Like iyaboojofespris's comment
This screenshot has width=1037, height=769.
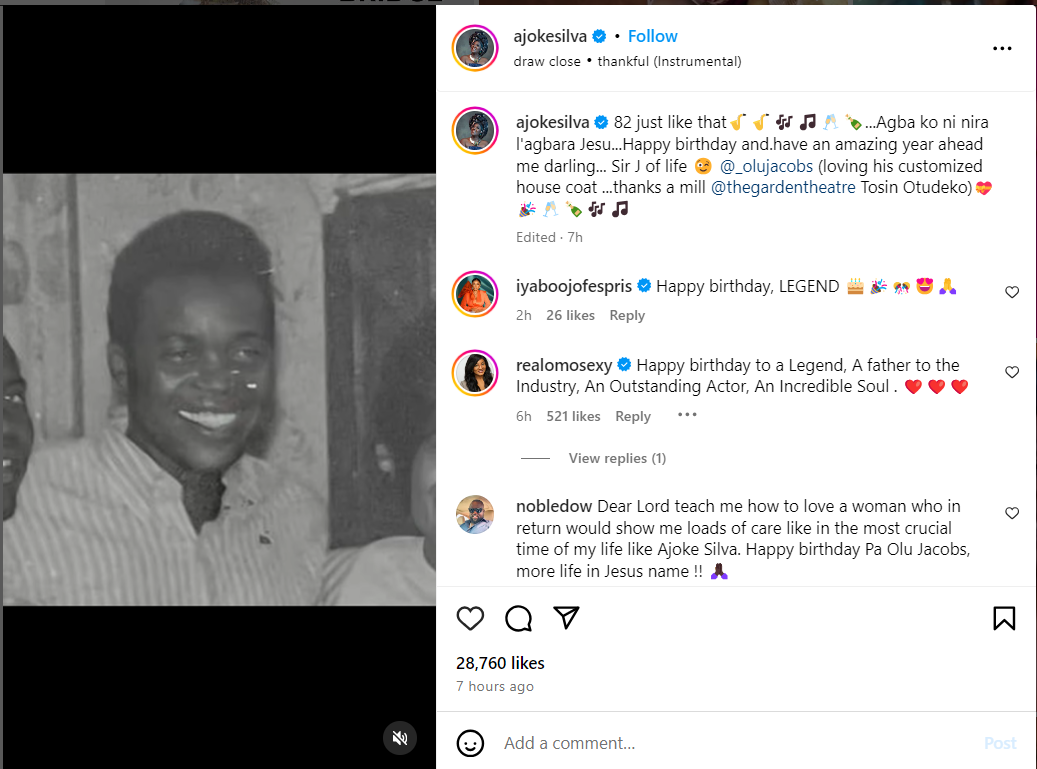point(1012,292)
